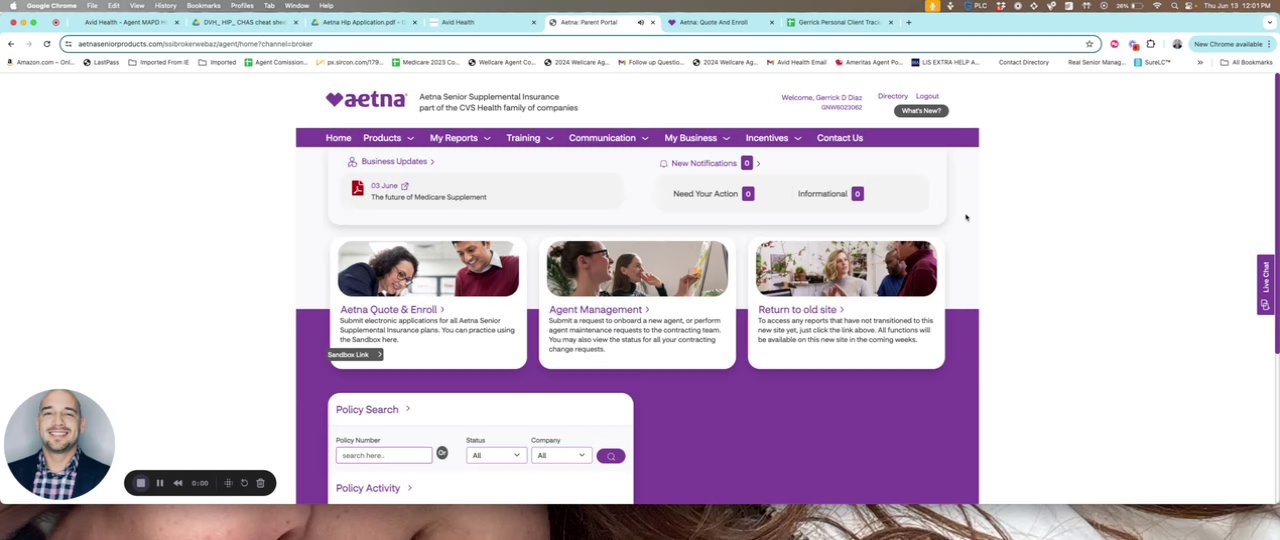This screenshot has width=1280, height=540.
Task: Show more bookmarks with double chevron
Action: pos(1200,62)
